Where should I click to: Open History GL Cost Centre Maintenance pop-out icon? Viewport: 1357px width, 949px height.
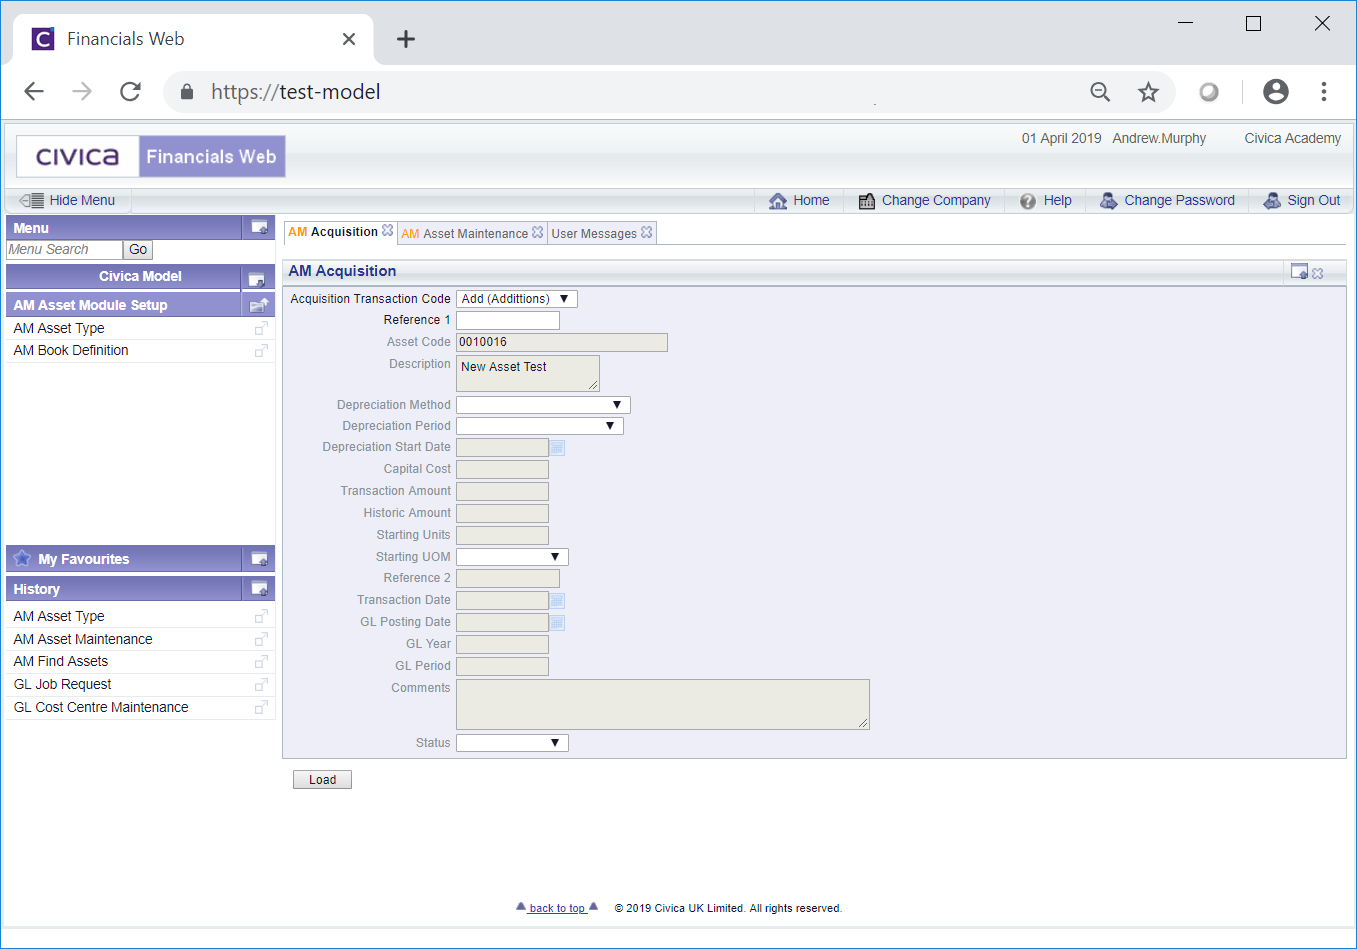(x=261, y=707)
